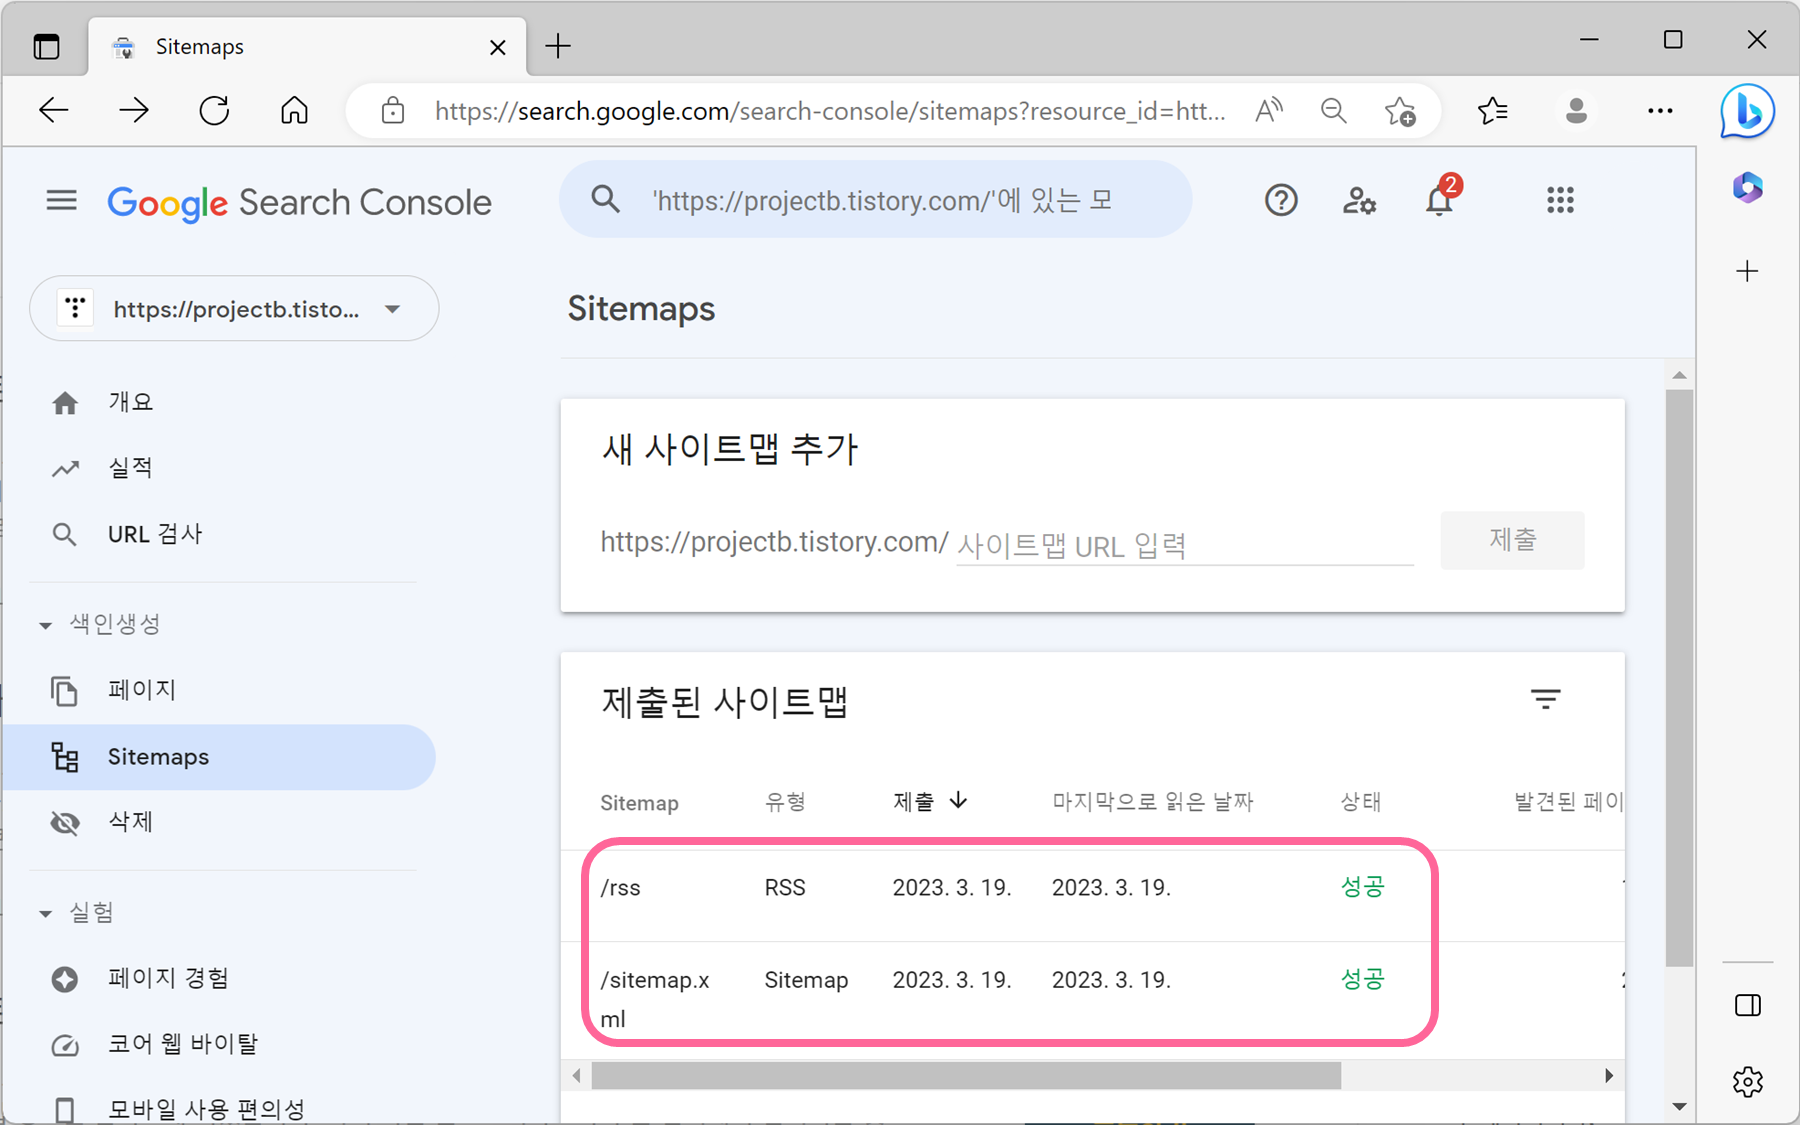Open users and permissions settings icon

click(x=1359, y=201)
